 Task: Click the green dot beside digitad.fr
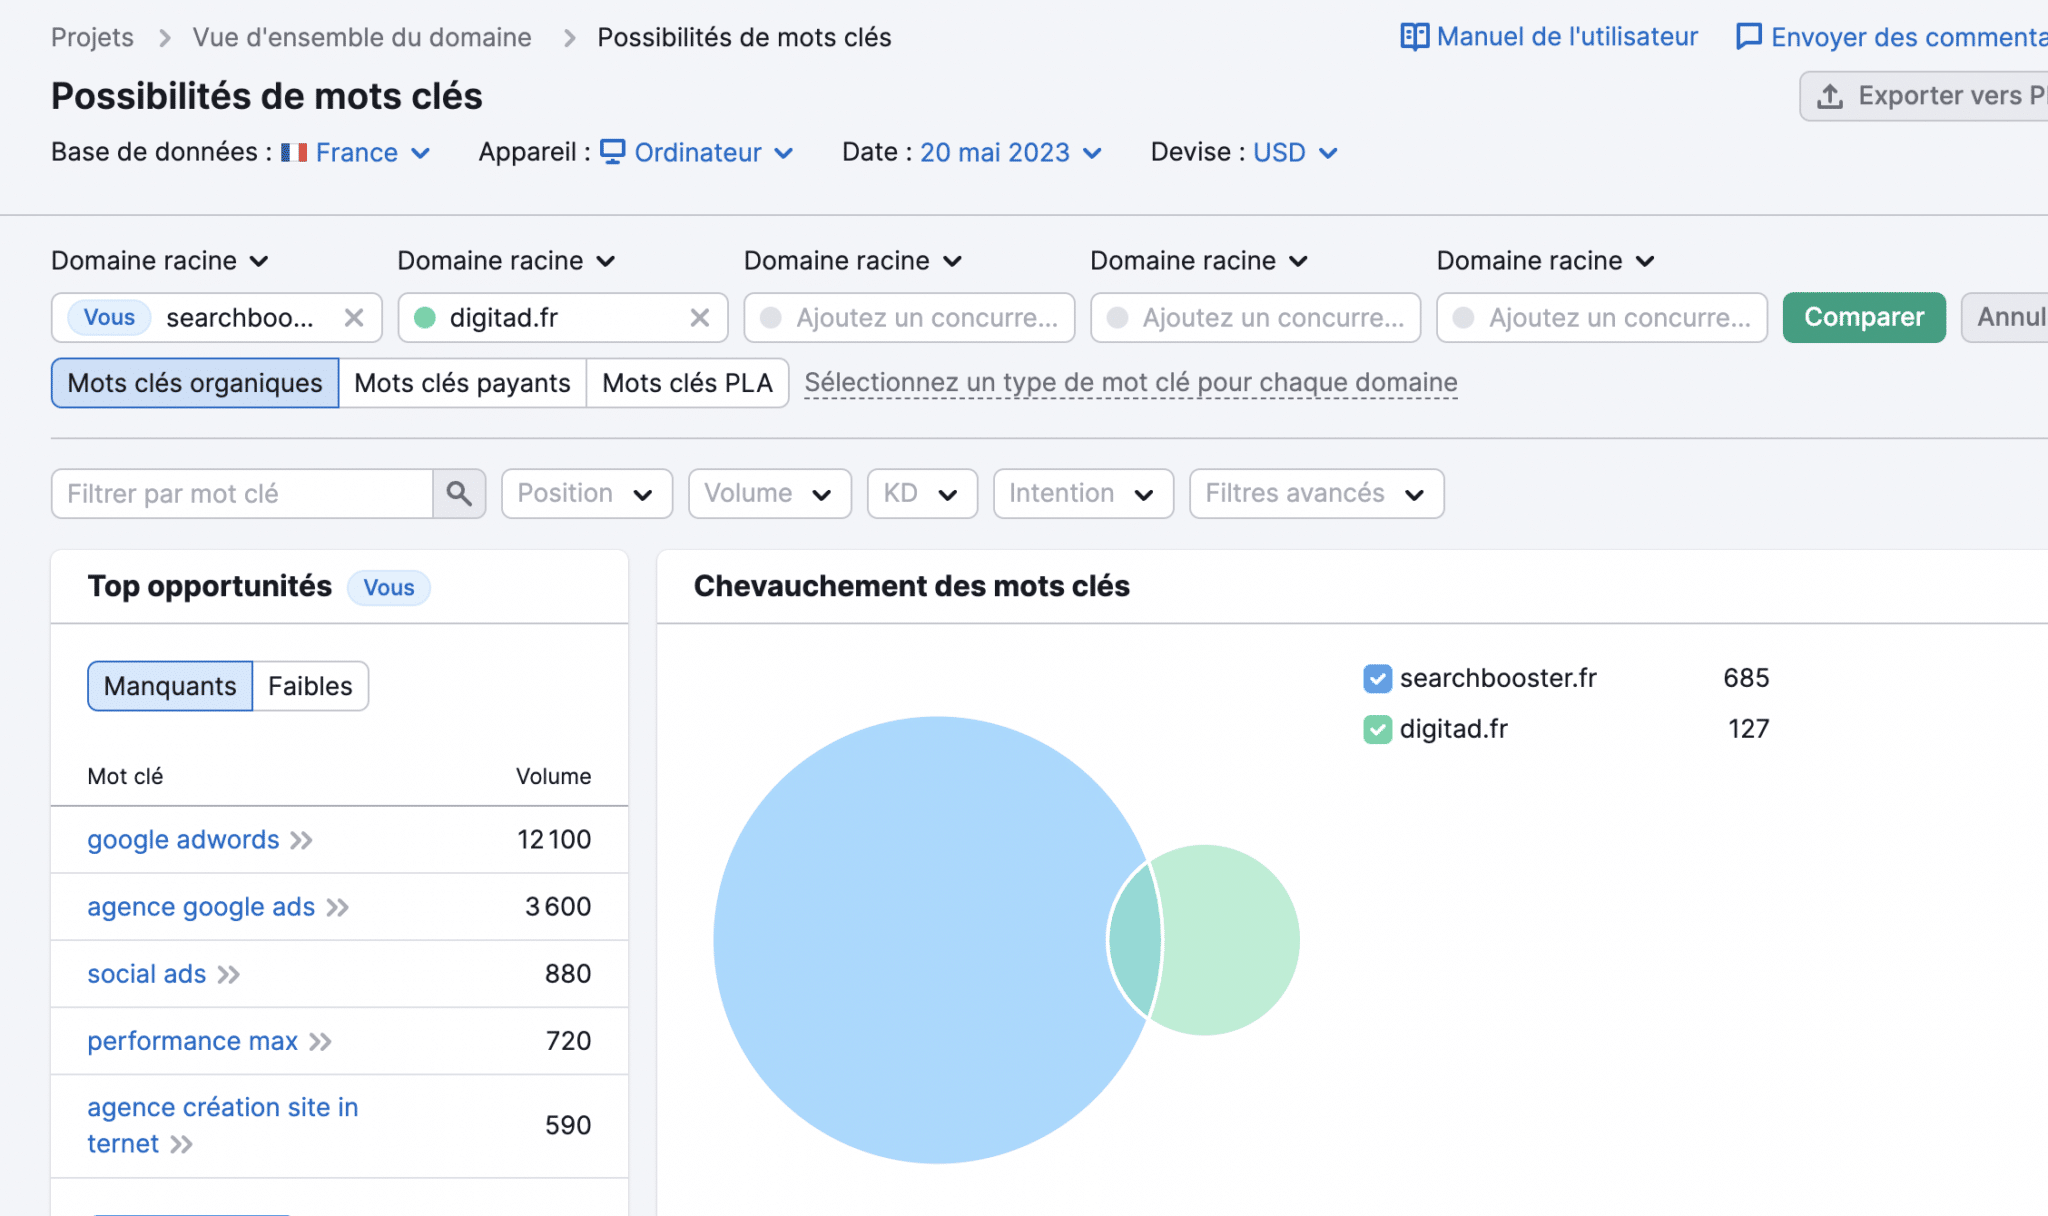(x=425, y=318)
